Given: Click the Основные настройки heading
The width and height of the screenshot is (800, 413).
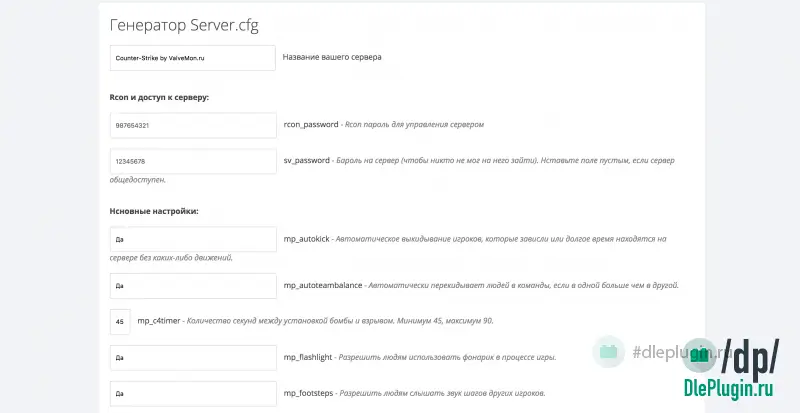Looking at the screenshot, I should [x=154, y=211].
